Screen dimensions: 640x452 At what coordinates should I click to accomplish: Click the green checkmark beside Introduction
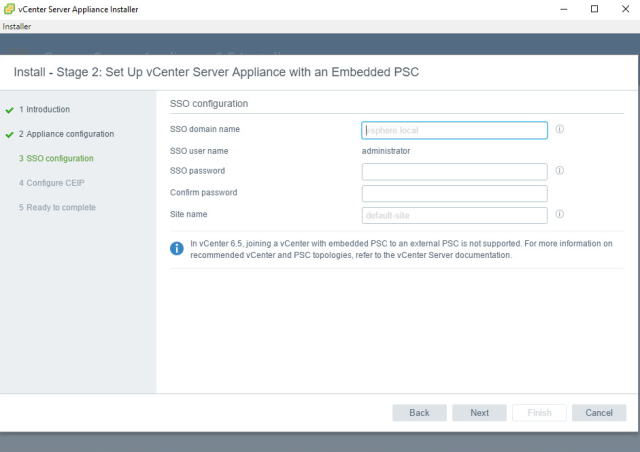point(9,110)
